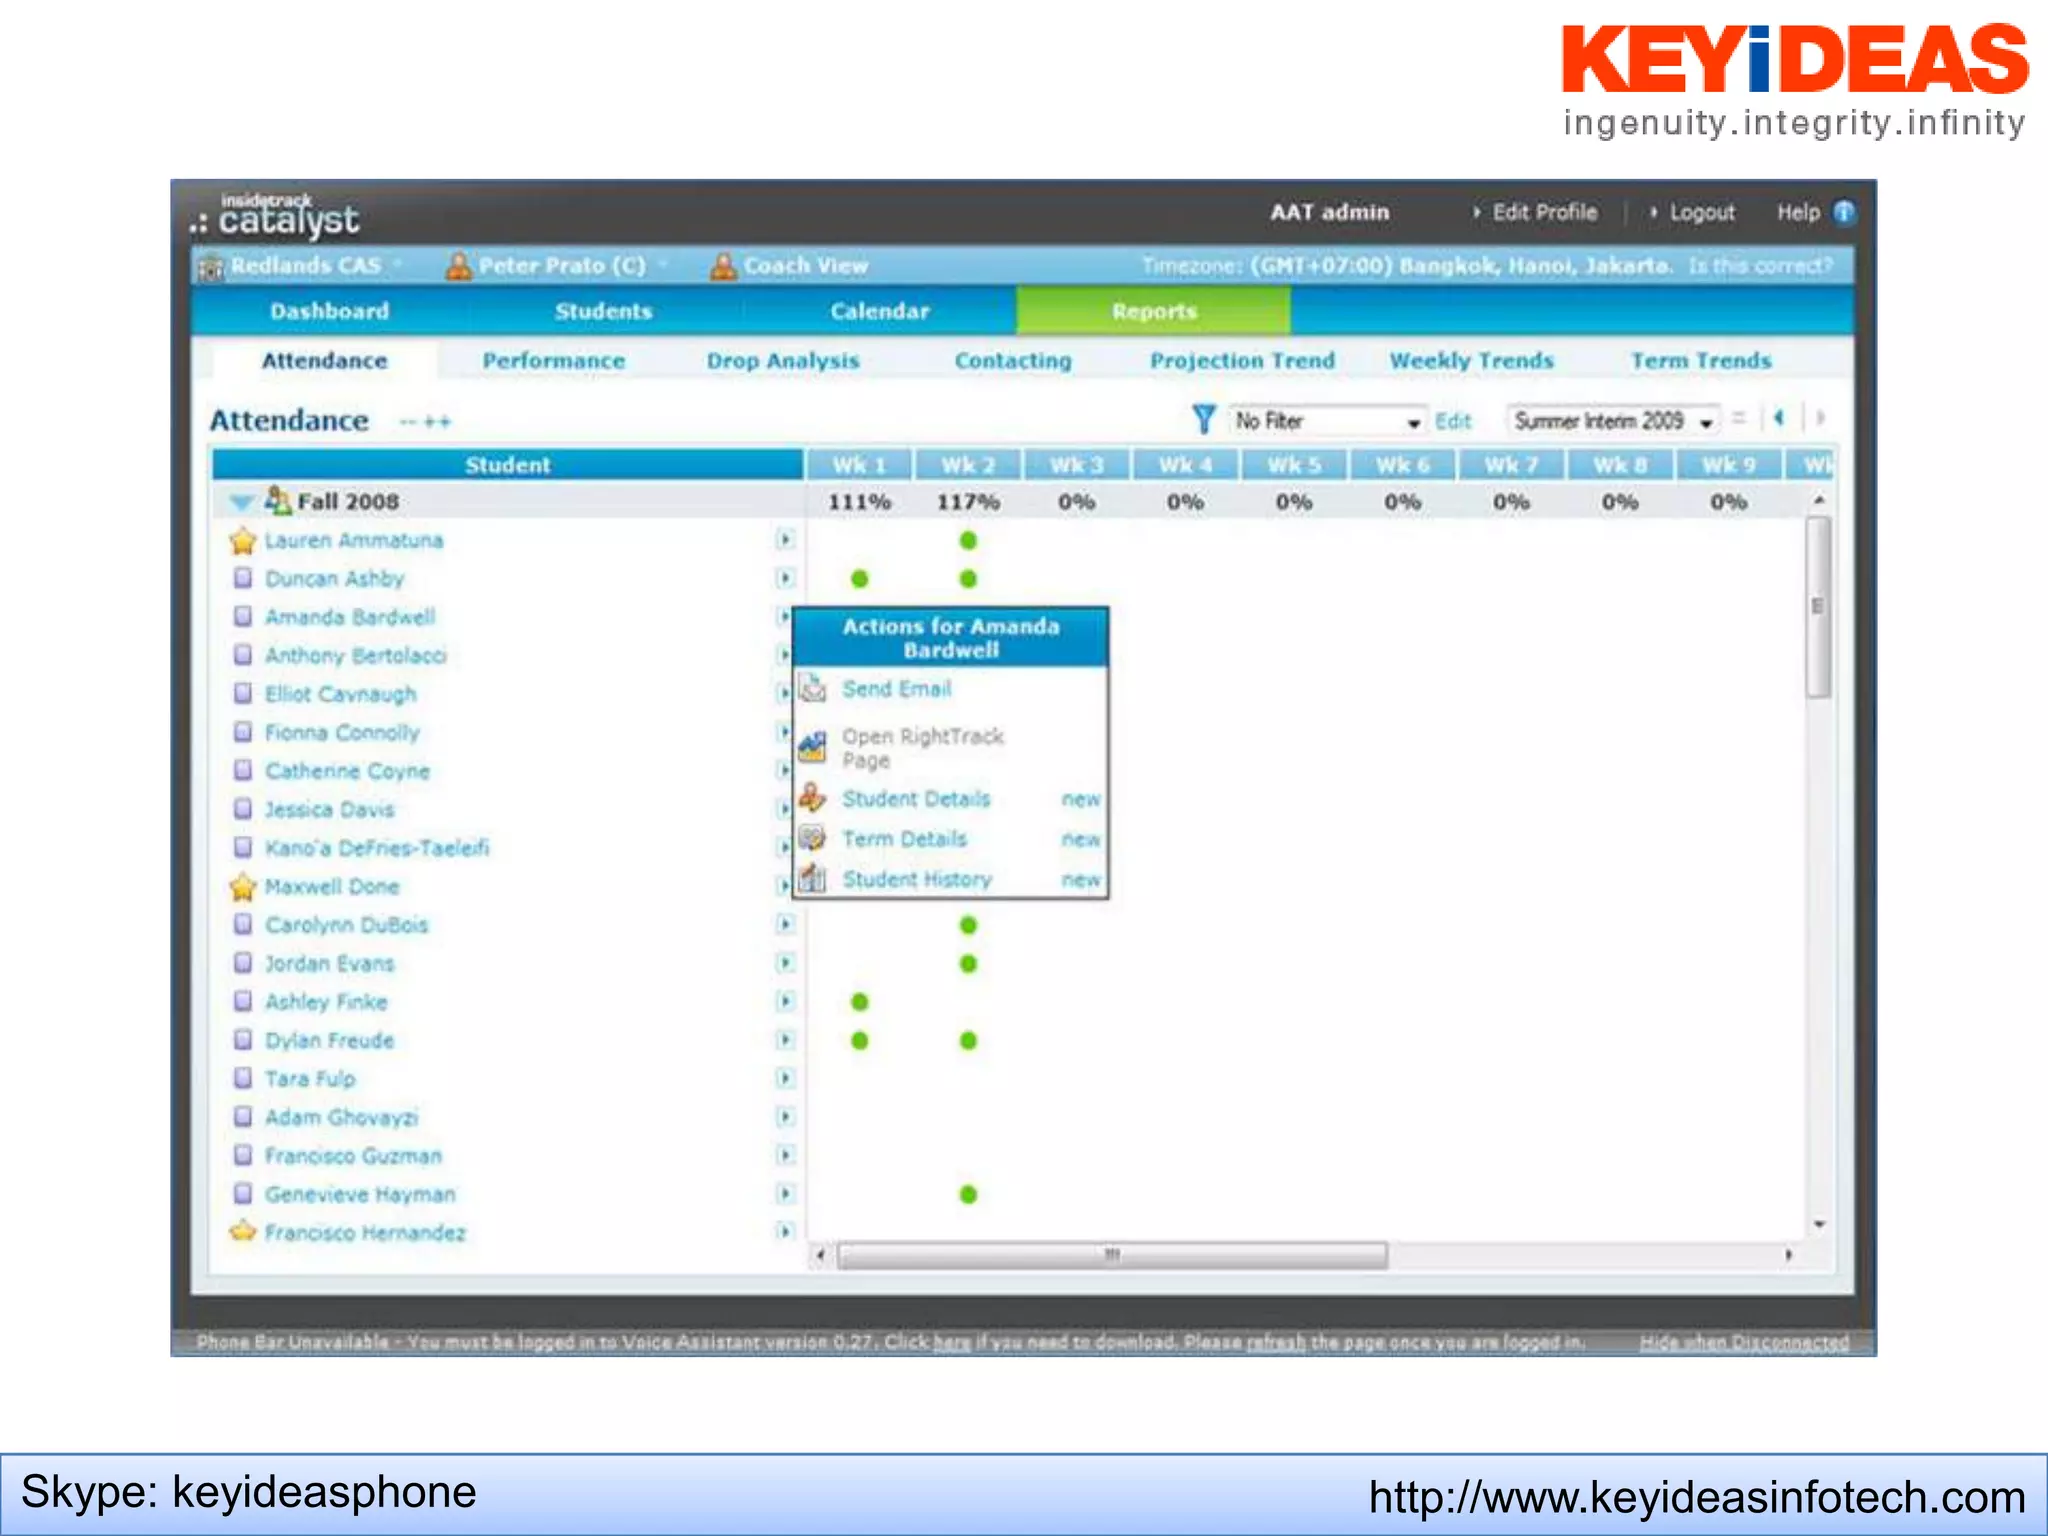Open the Help icon
This screenshot has width=2048, height=1536.
click(x=1844, y=212)
